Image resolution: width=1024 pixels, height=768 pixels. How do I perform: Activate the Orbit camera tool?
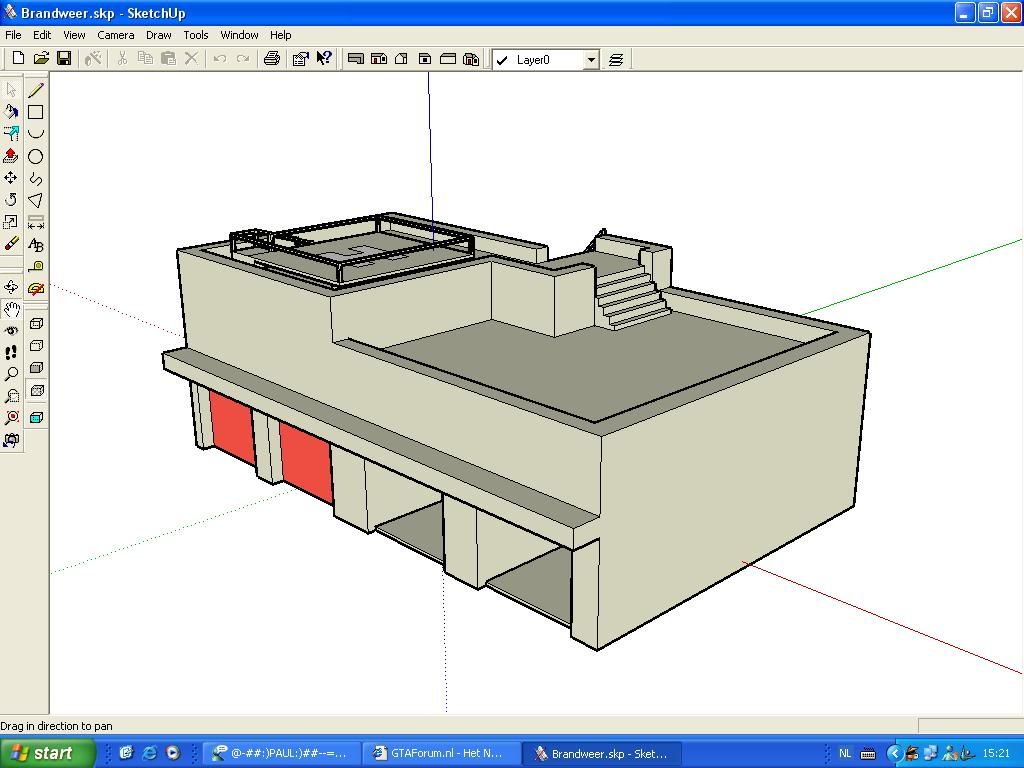11,287
